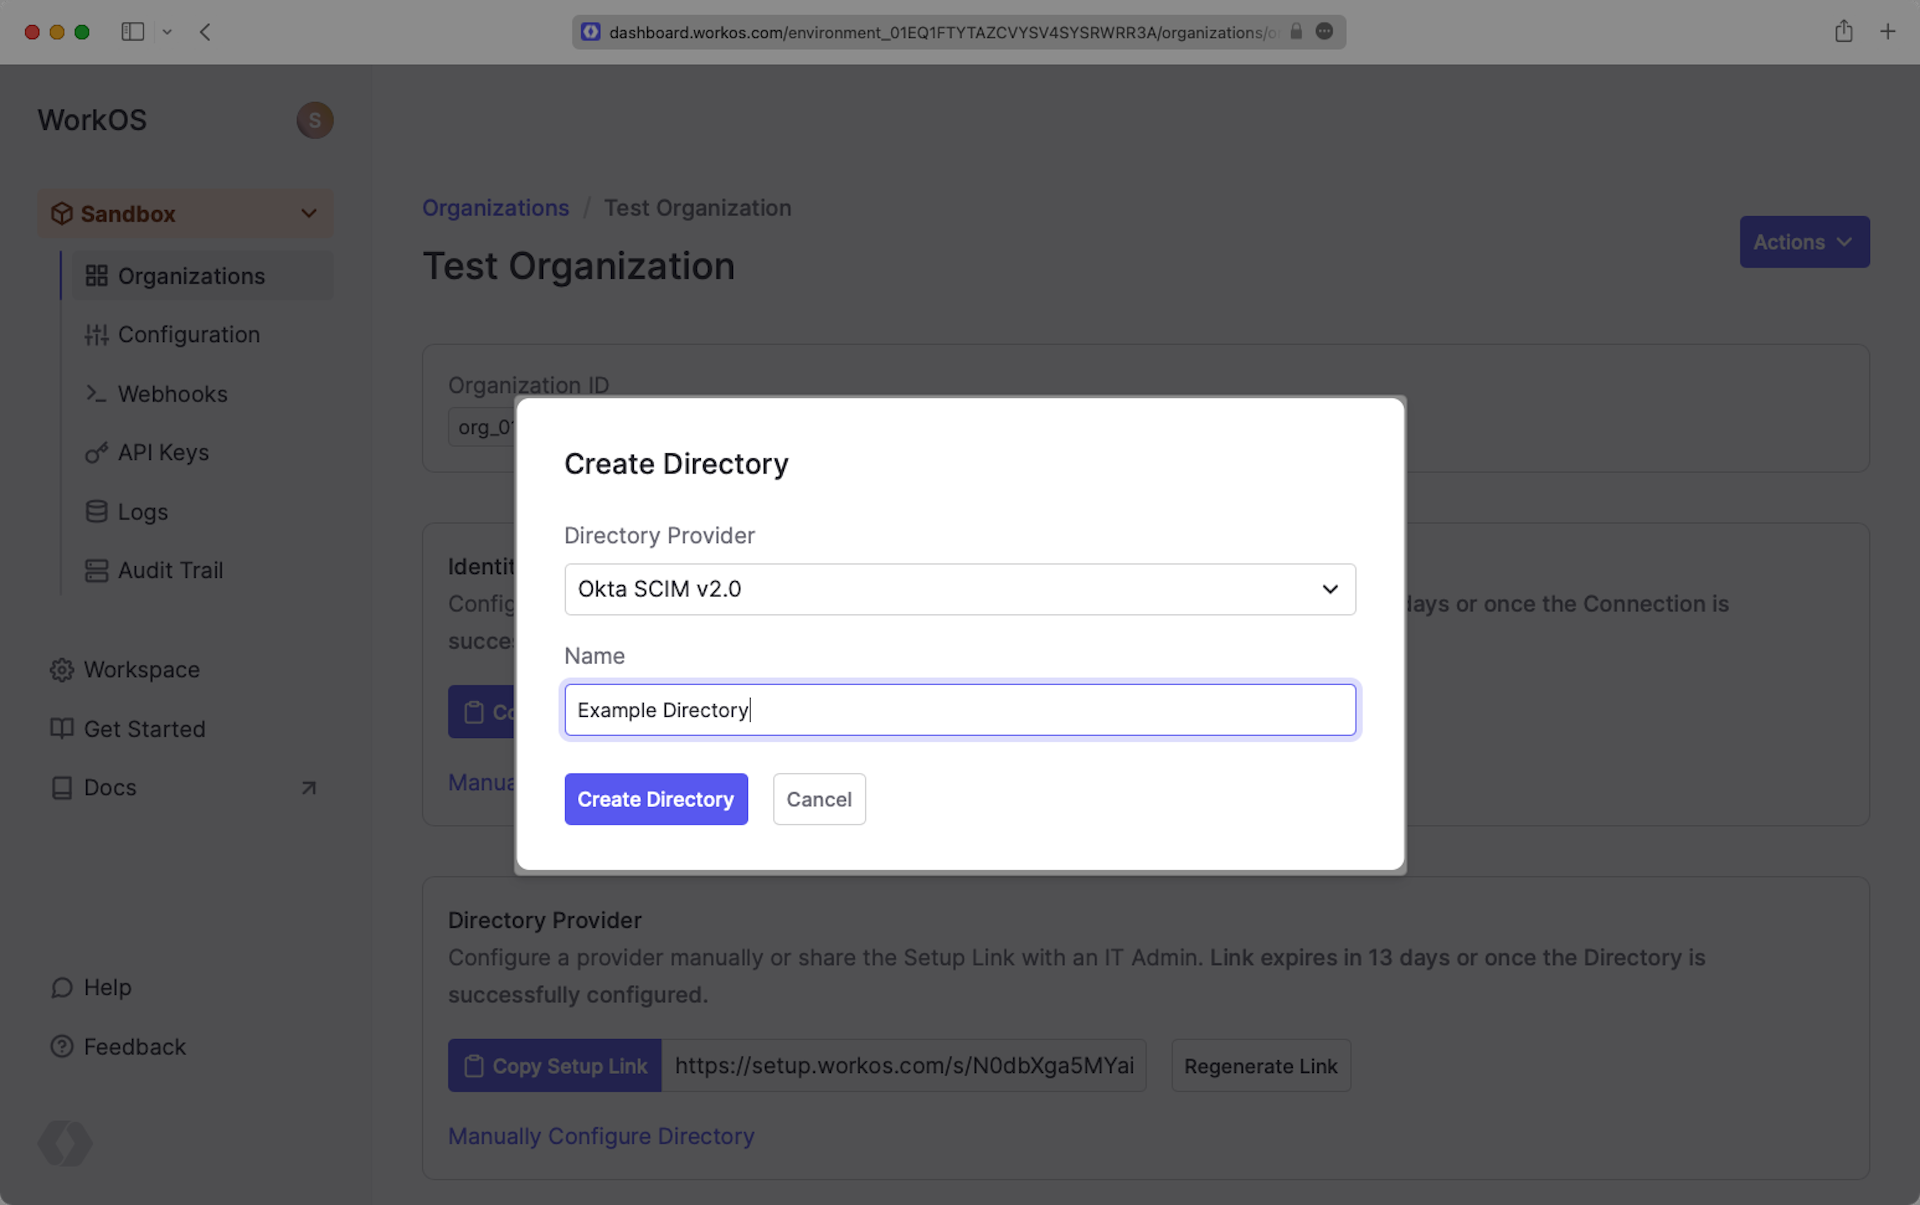Open the Actions dropdown menu
The width and height of the screenshot is (1920, 1205).
(x=1803, y=242)
